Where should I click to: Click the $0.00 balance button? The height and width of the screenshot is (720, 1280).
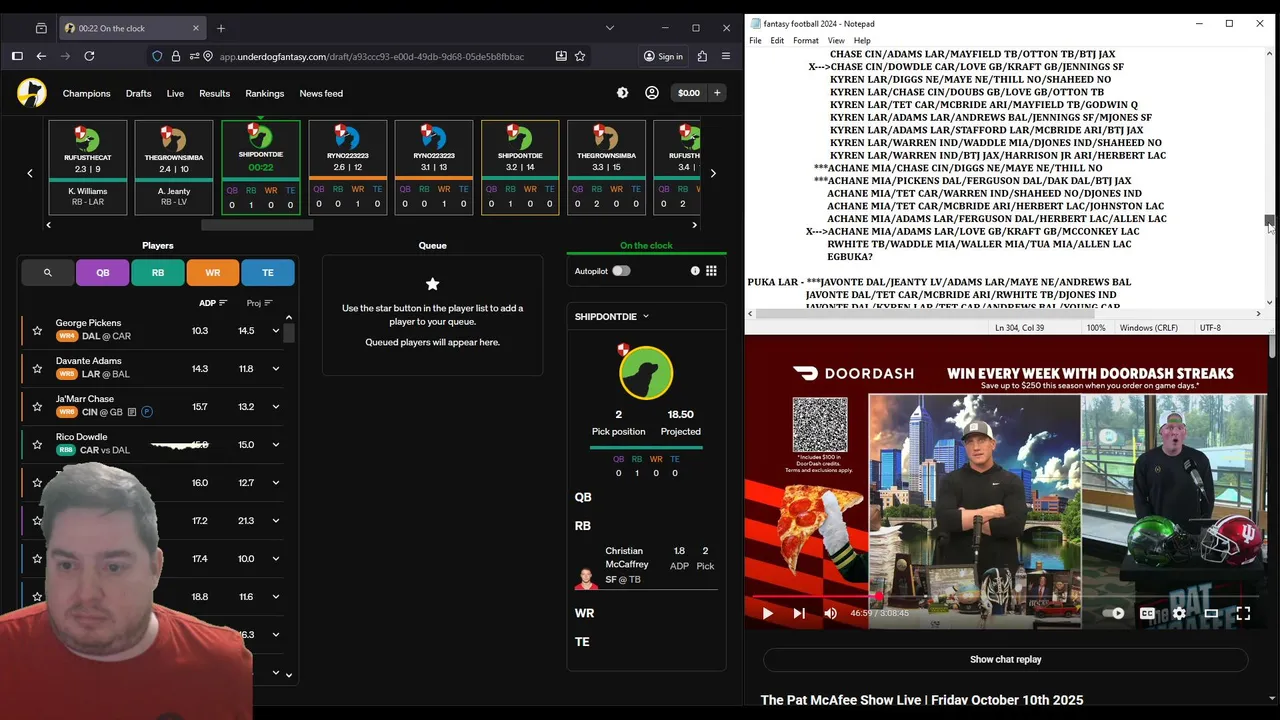689,93
